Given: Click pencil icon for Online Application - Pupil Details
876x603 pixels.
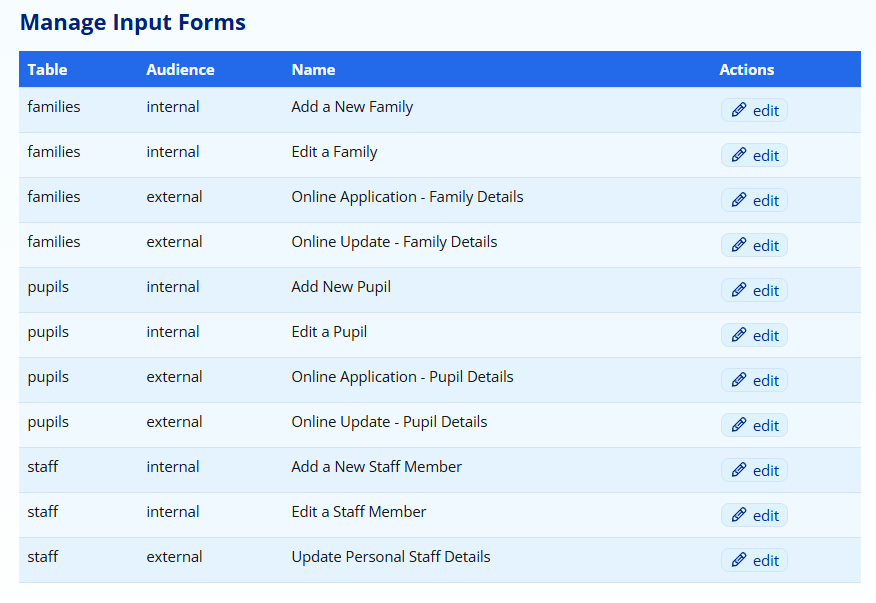Looking at the screenshot, I should [x=739, y=380].
